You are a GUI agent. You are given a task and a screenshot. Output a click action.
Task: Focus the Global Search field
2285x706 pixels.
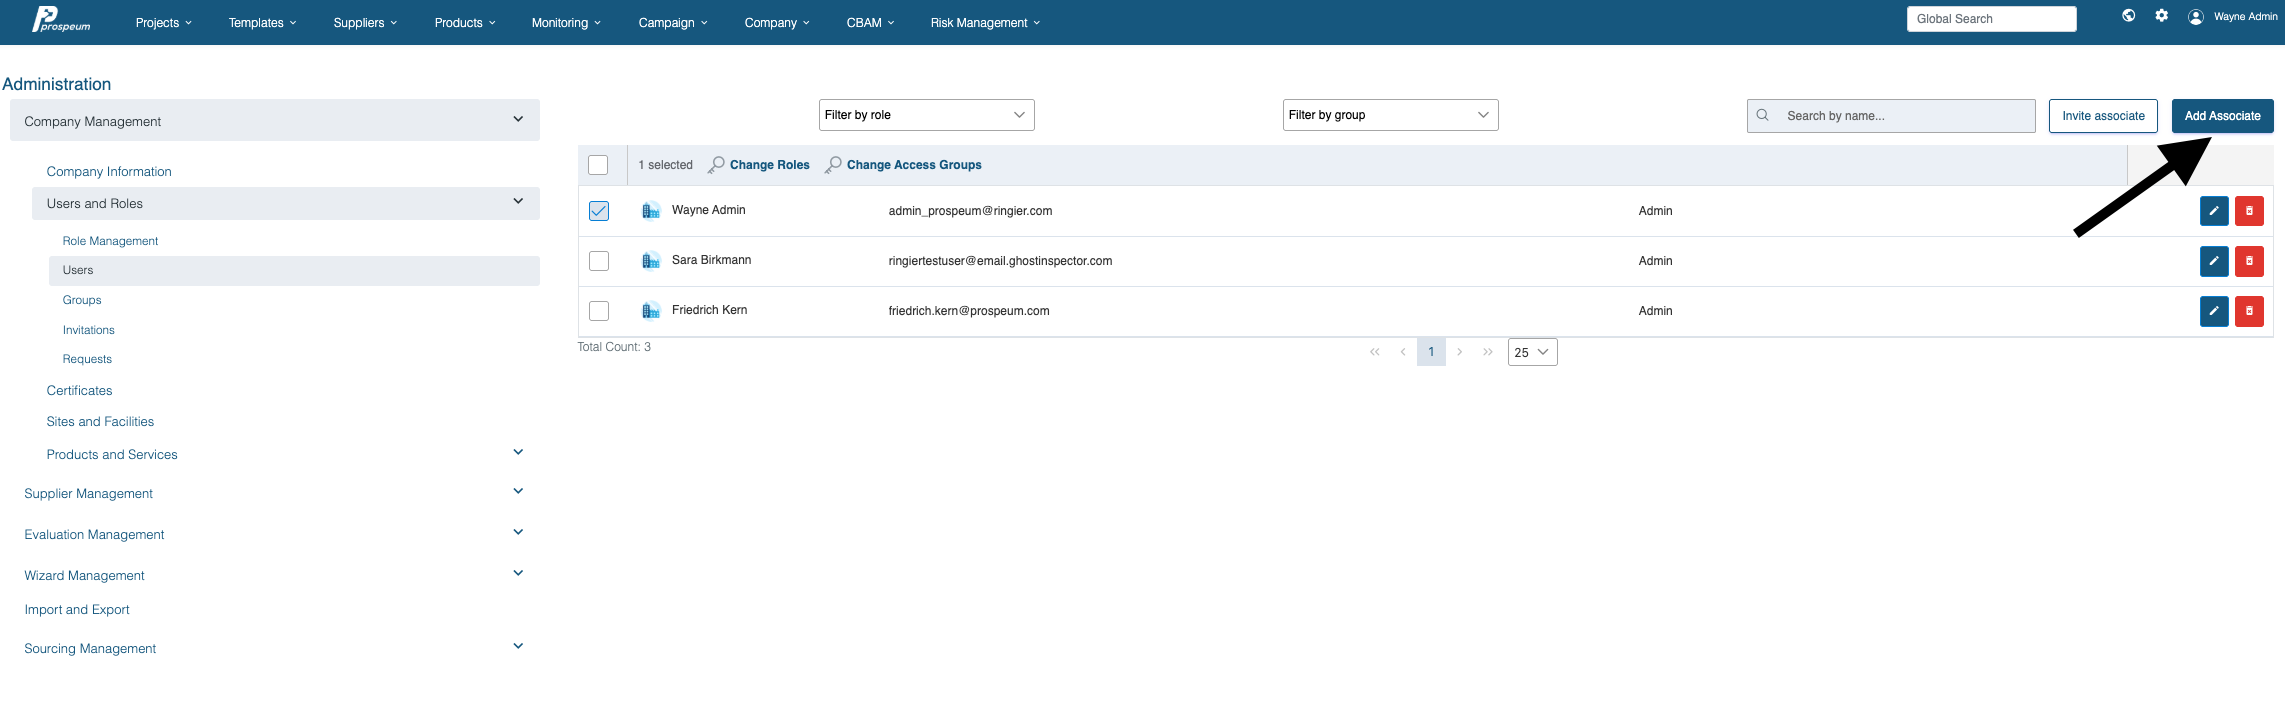point(1991,19)
